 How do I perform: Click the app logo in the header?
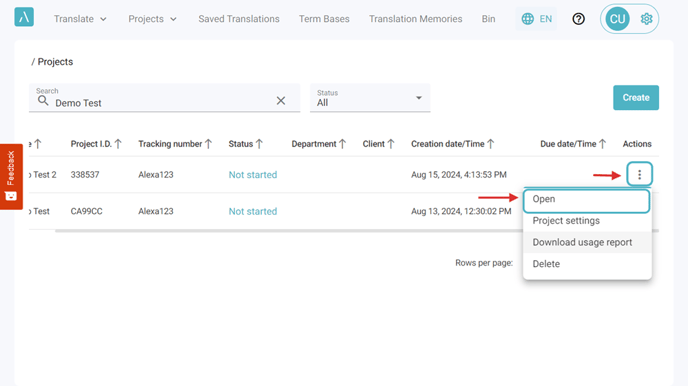(24, 17)
